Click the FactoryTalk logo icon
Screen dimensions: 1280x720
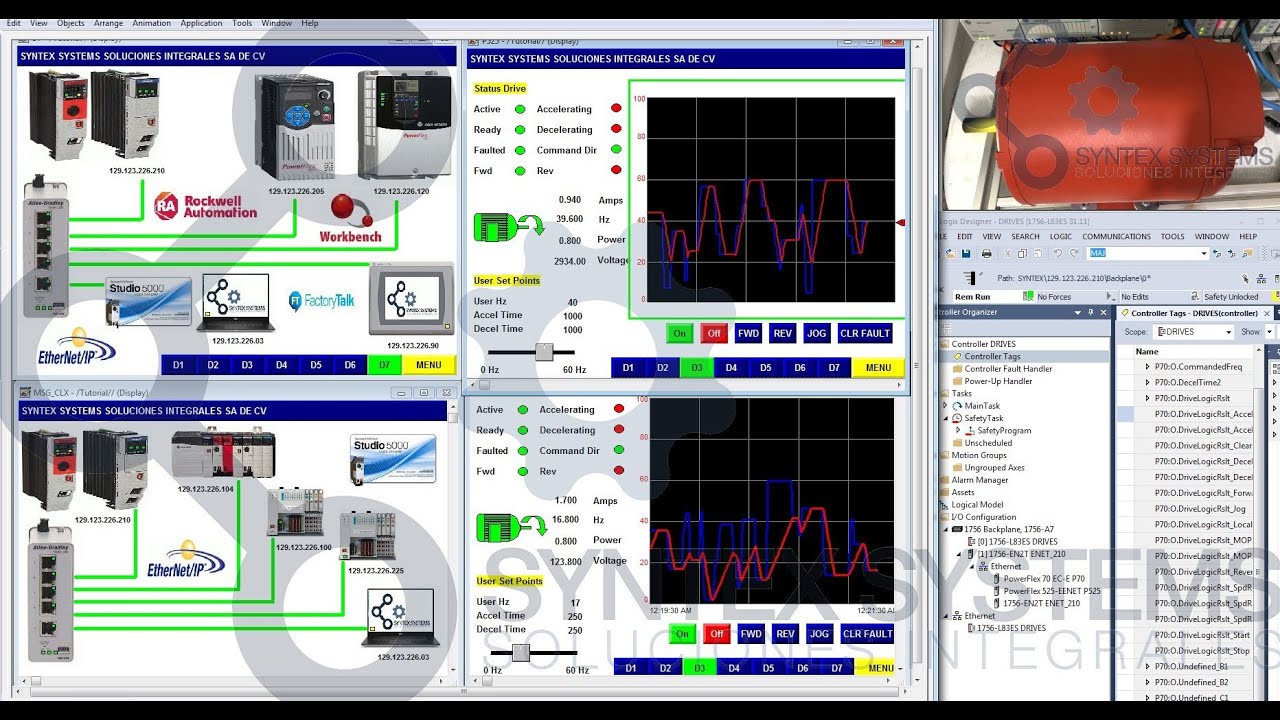[321, 300]
